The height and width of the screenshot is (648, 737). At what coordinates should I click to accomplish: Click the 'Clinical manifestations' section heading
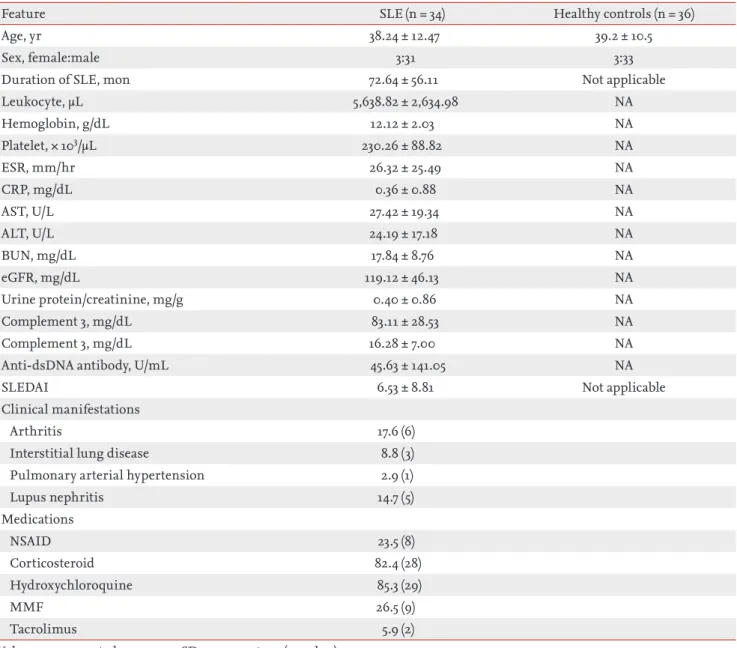point(71,409)
